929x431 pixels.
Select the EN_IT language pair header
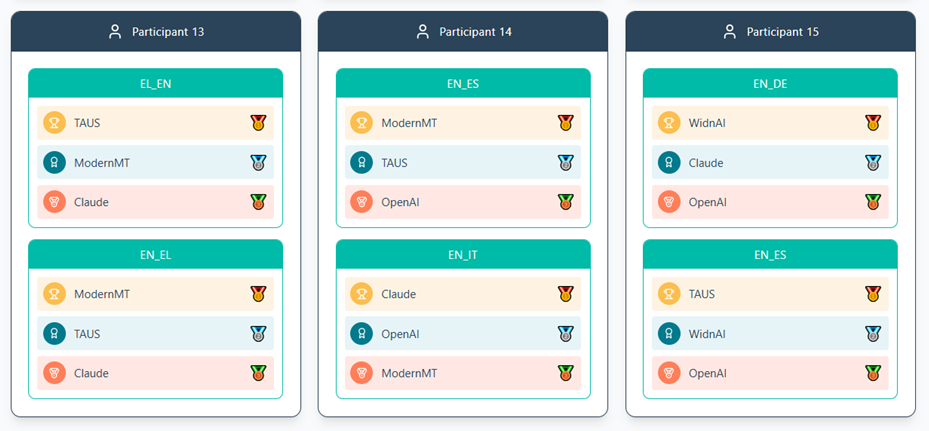pyautogui.click(x=463, y=255)
